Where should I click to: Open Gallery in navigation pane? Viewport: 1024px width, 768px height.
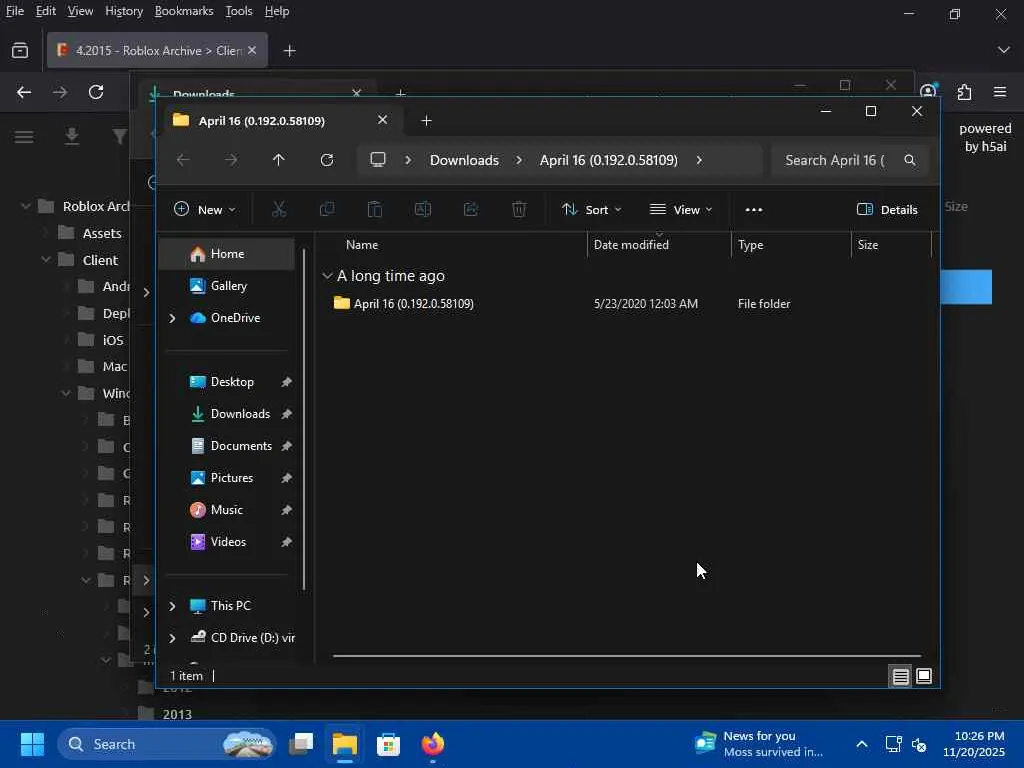coord(227,286)
